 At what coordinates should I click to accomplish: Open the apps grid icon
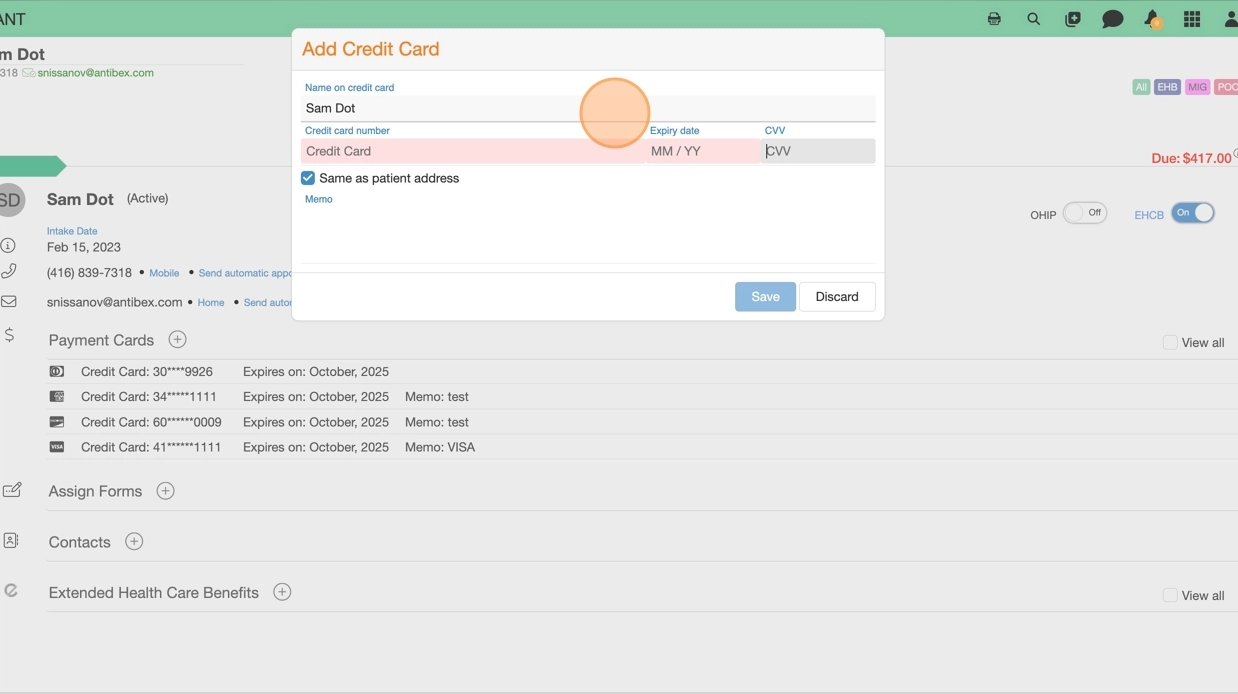click(x=1192, y=19)
